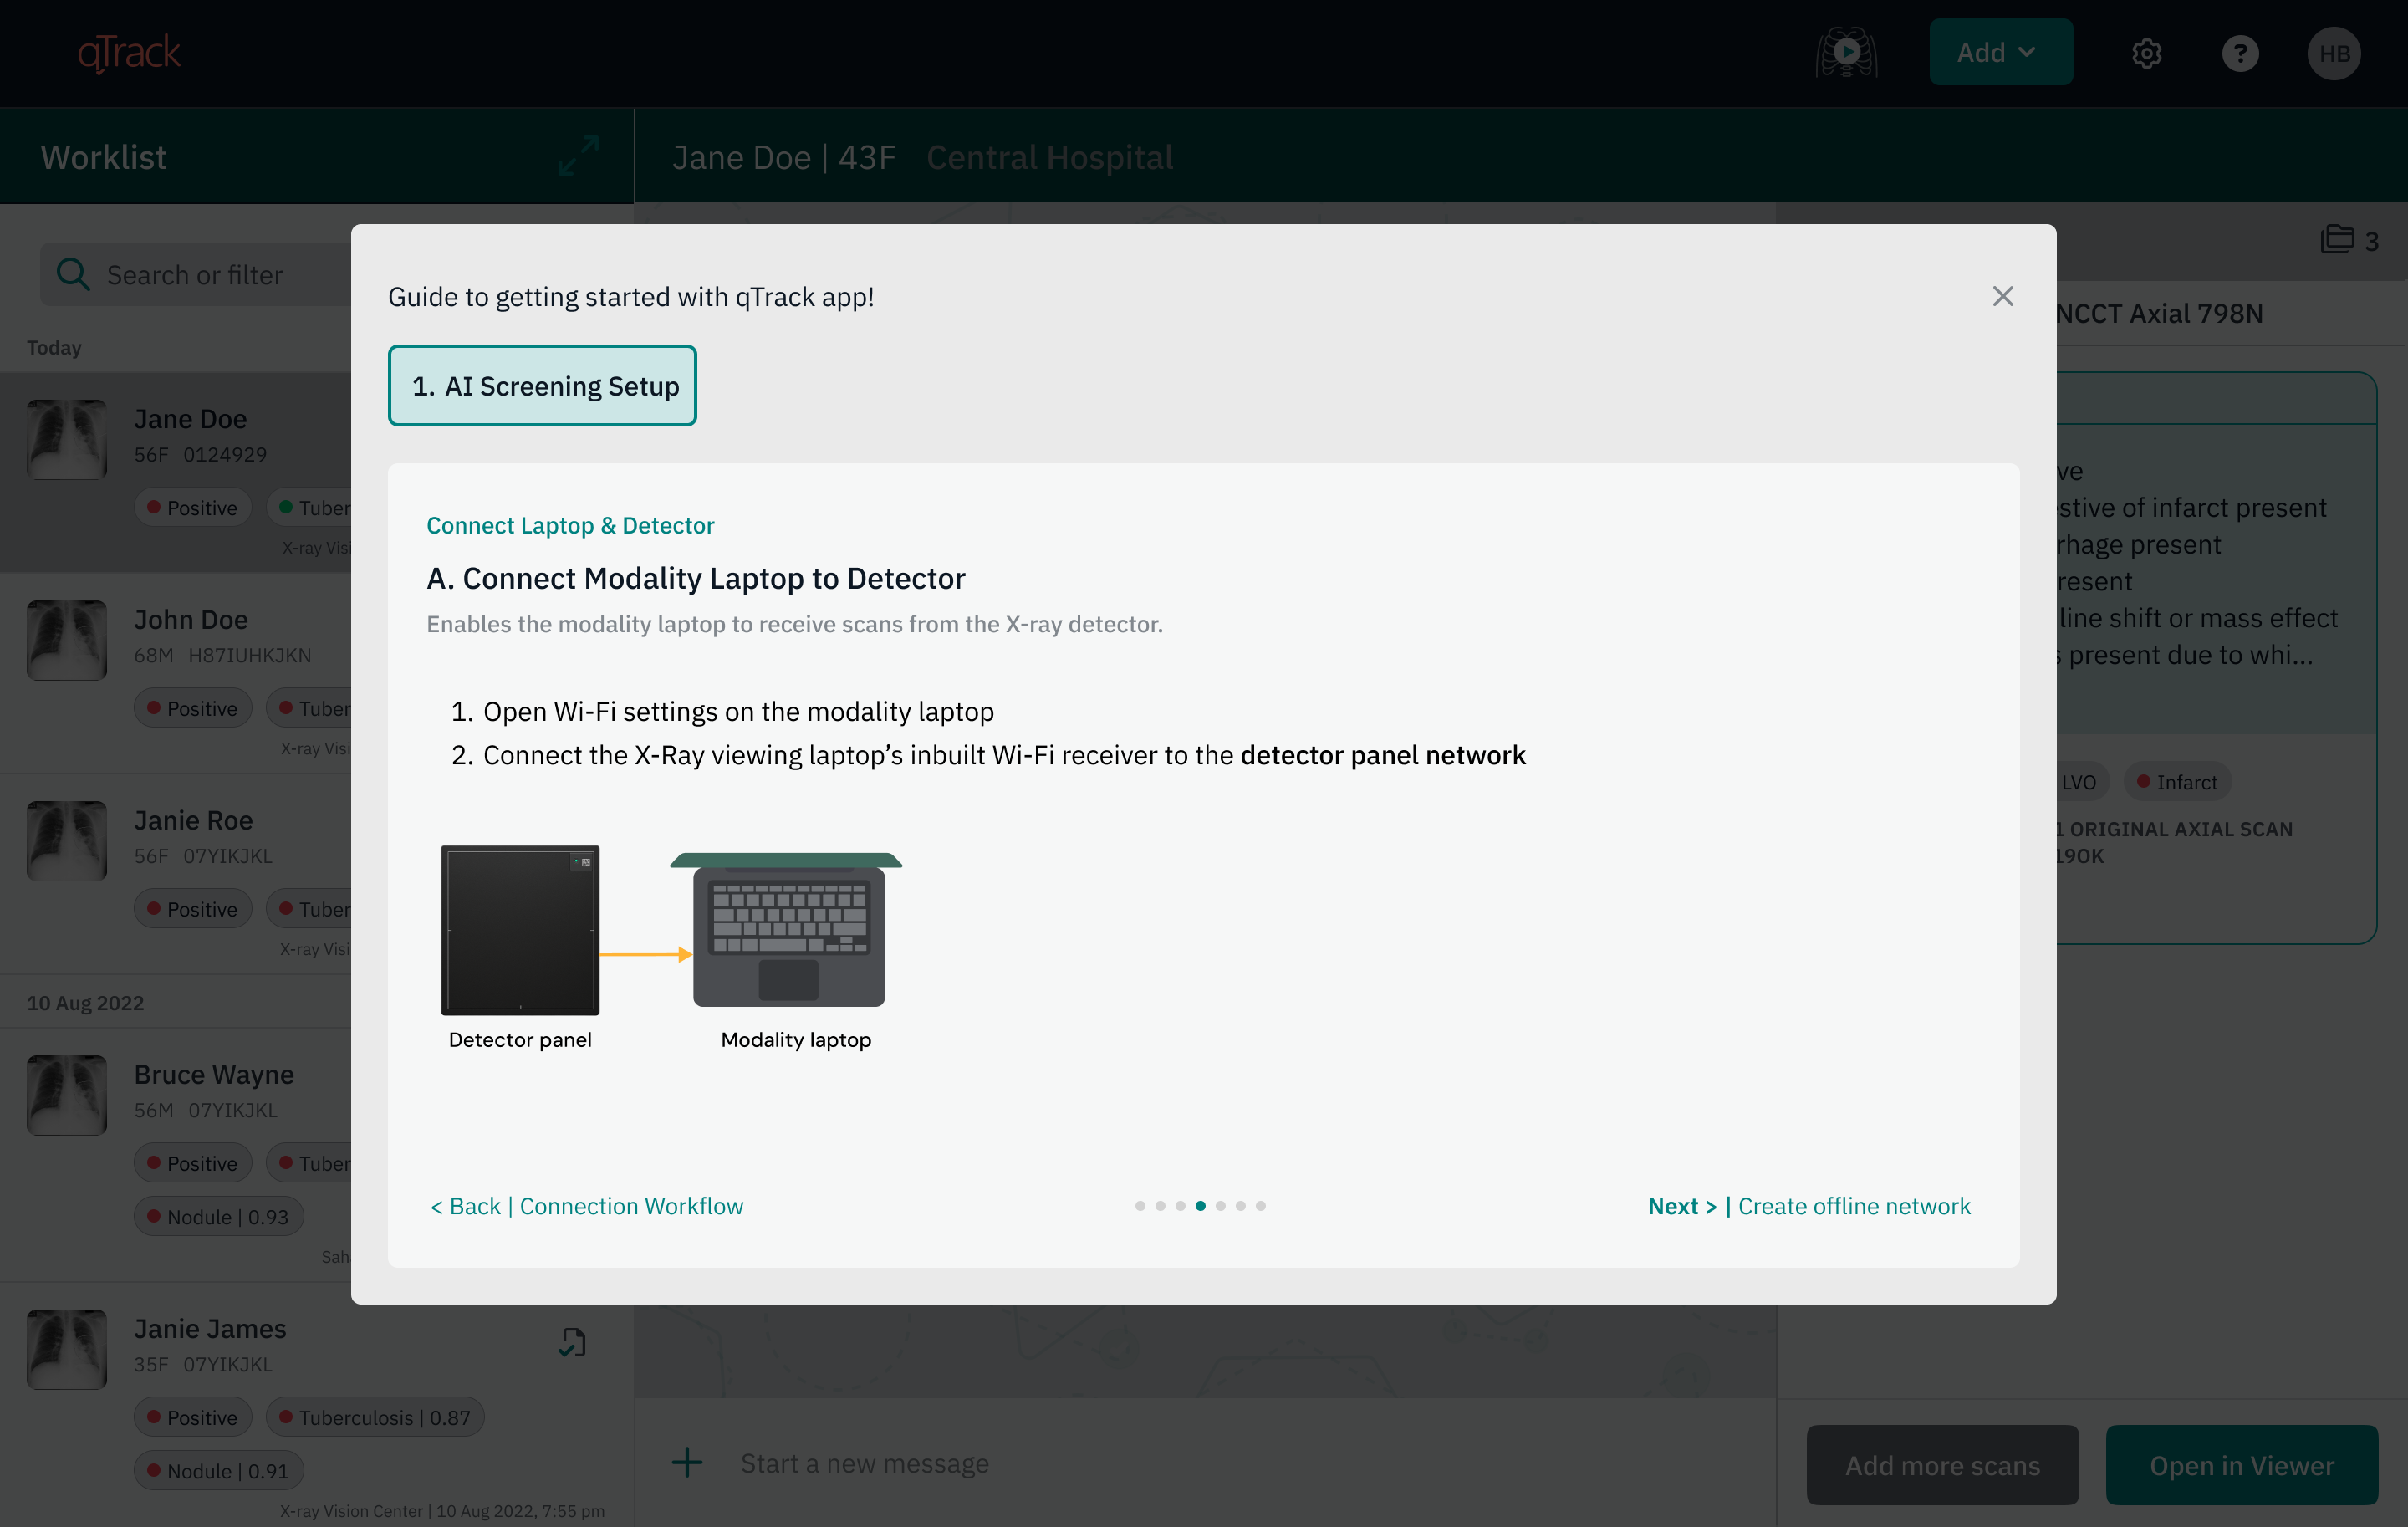Viewport: 2408px width, 1527px height.
Task: Click the Nodule 0.93 tag
Action: (218, 1217)
